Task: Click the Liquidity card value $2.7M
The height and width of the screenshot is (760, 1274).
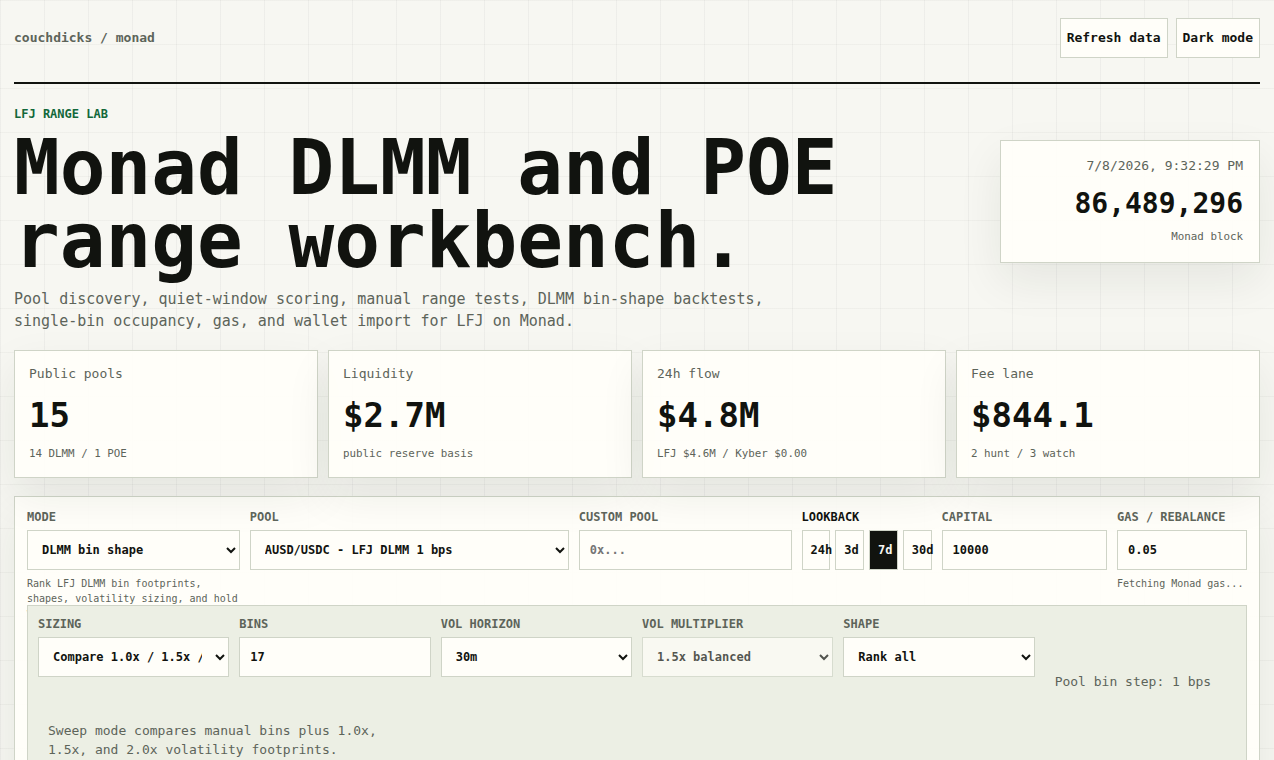Action: 394,415
